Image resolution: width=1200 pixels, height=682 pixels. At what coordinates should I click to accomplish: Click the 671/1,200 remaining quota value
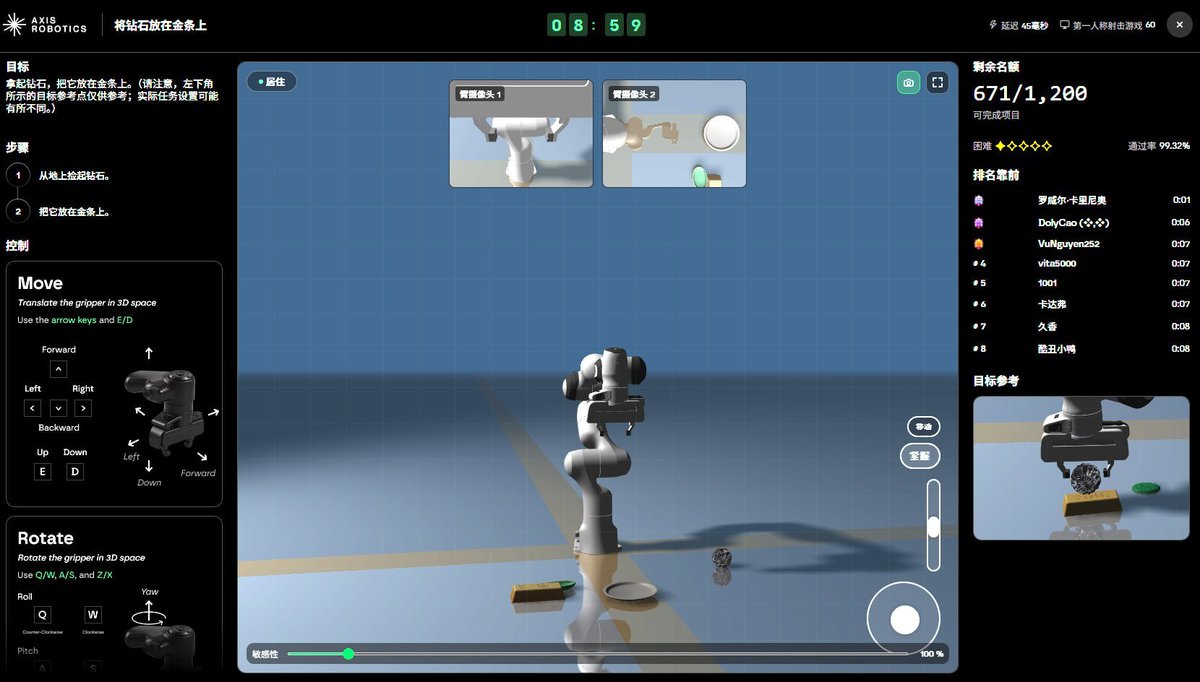click(1030, 94)
